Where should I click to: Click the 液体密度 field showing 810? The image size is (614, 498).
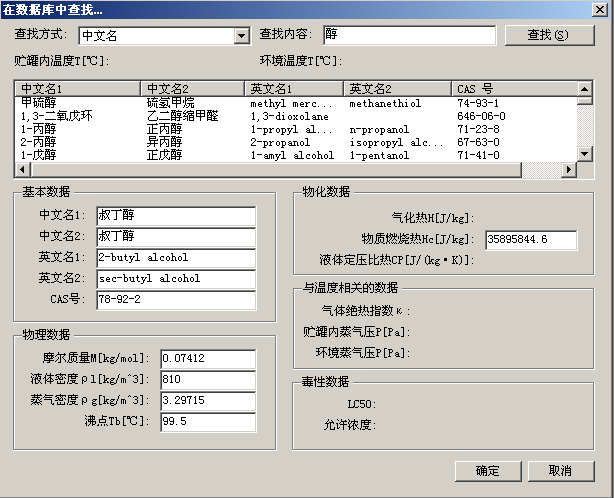(208, 380)
